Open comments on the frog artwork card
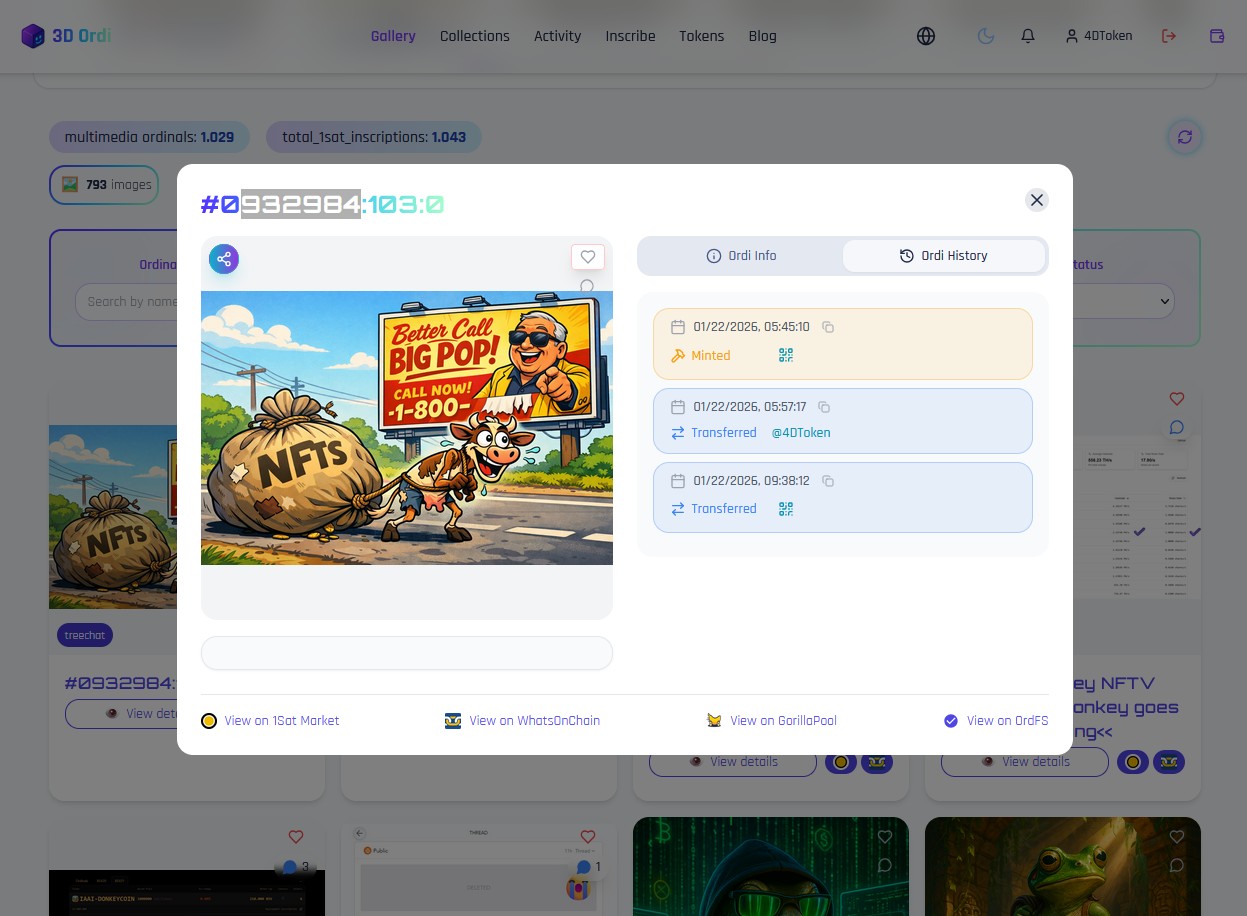Screen dimensions: 1247x916 tap(1177, 865)
